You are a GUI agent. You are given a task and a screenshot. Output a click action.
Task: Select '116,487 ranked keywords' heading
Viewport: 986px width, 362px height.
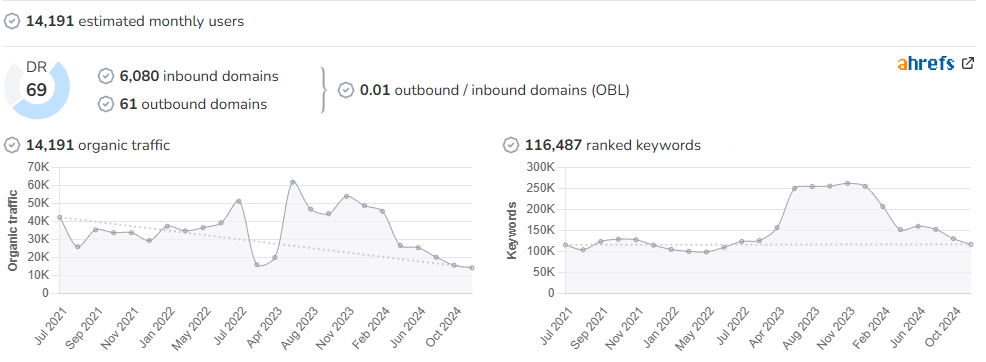click(612, 145)
